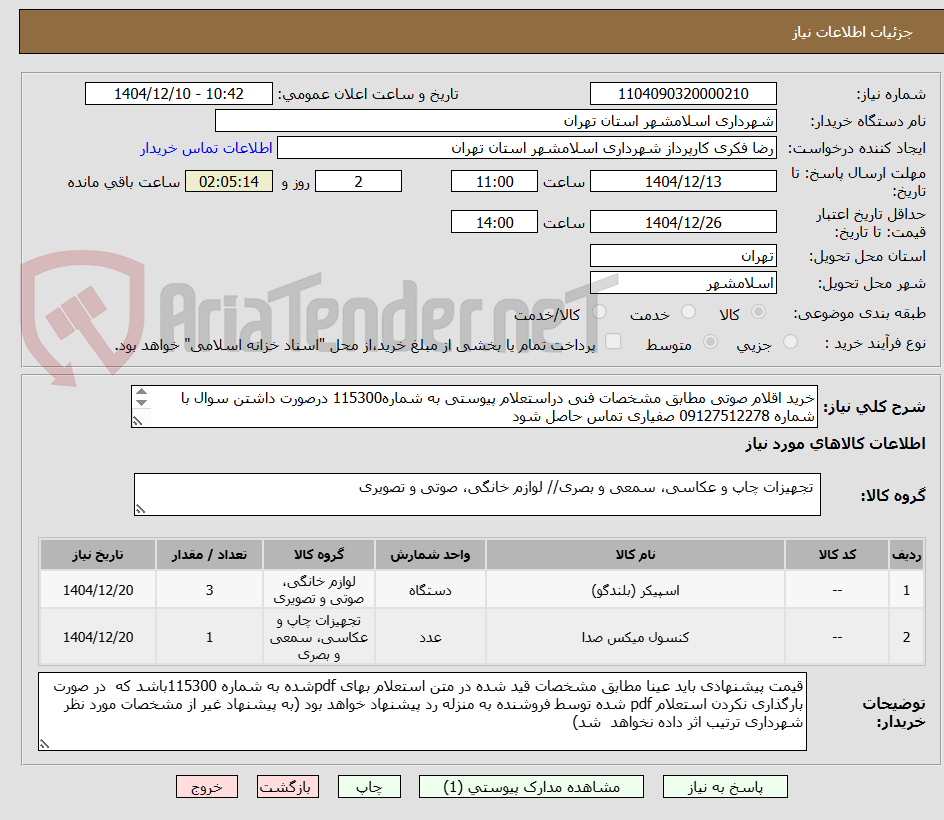944x820 pixels.
Task: Click the need number field 1104090320000210
Action: (683, 94)
